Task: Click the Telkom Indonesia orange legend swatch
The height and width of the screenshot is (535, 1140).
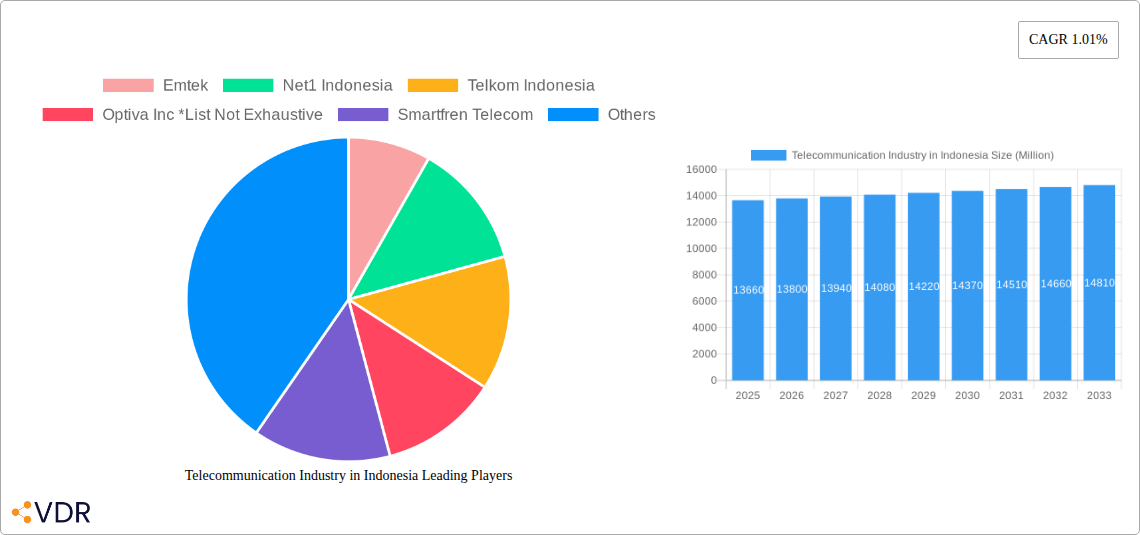Action: click(433, 85)
